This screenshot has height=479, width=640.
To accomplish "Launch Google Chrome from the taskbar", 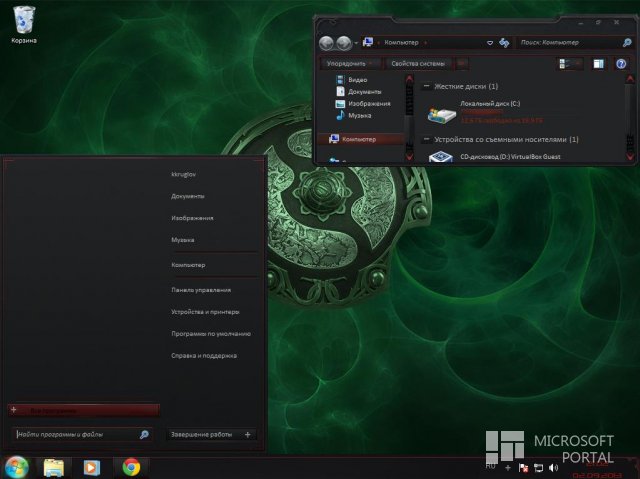I will click(x=131, y=468).
